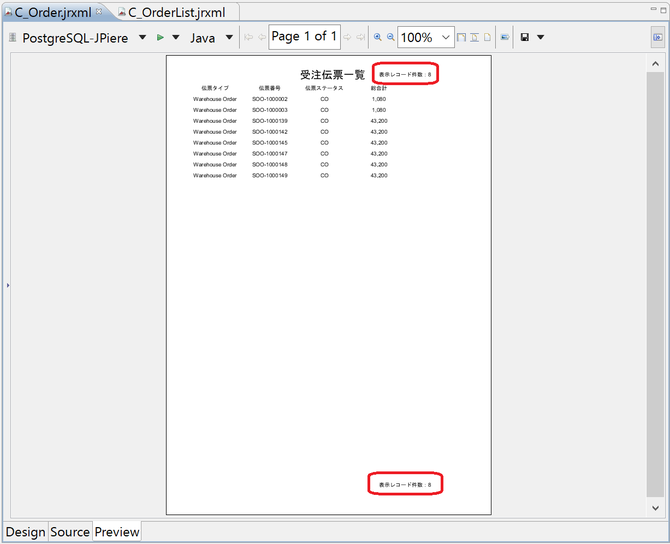The image size is (670, 544).
Task: Click the 総合計 column header
Action: (379, 88)
